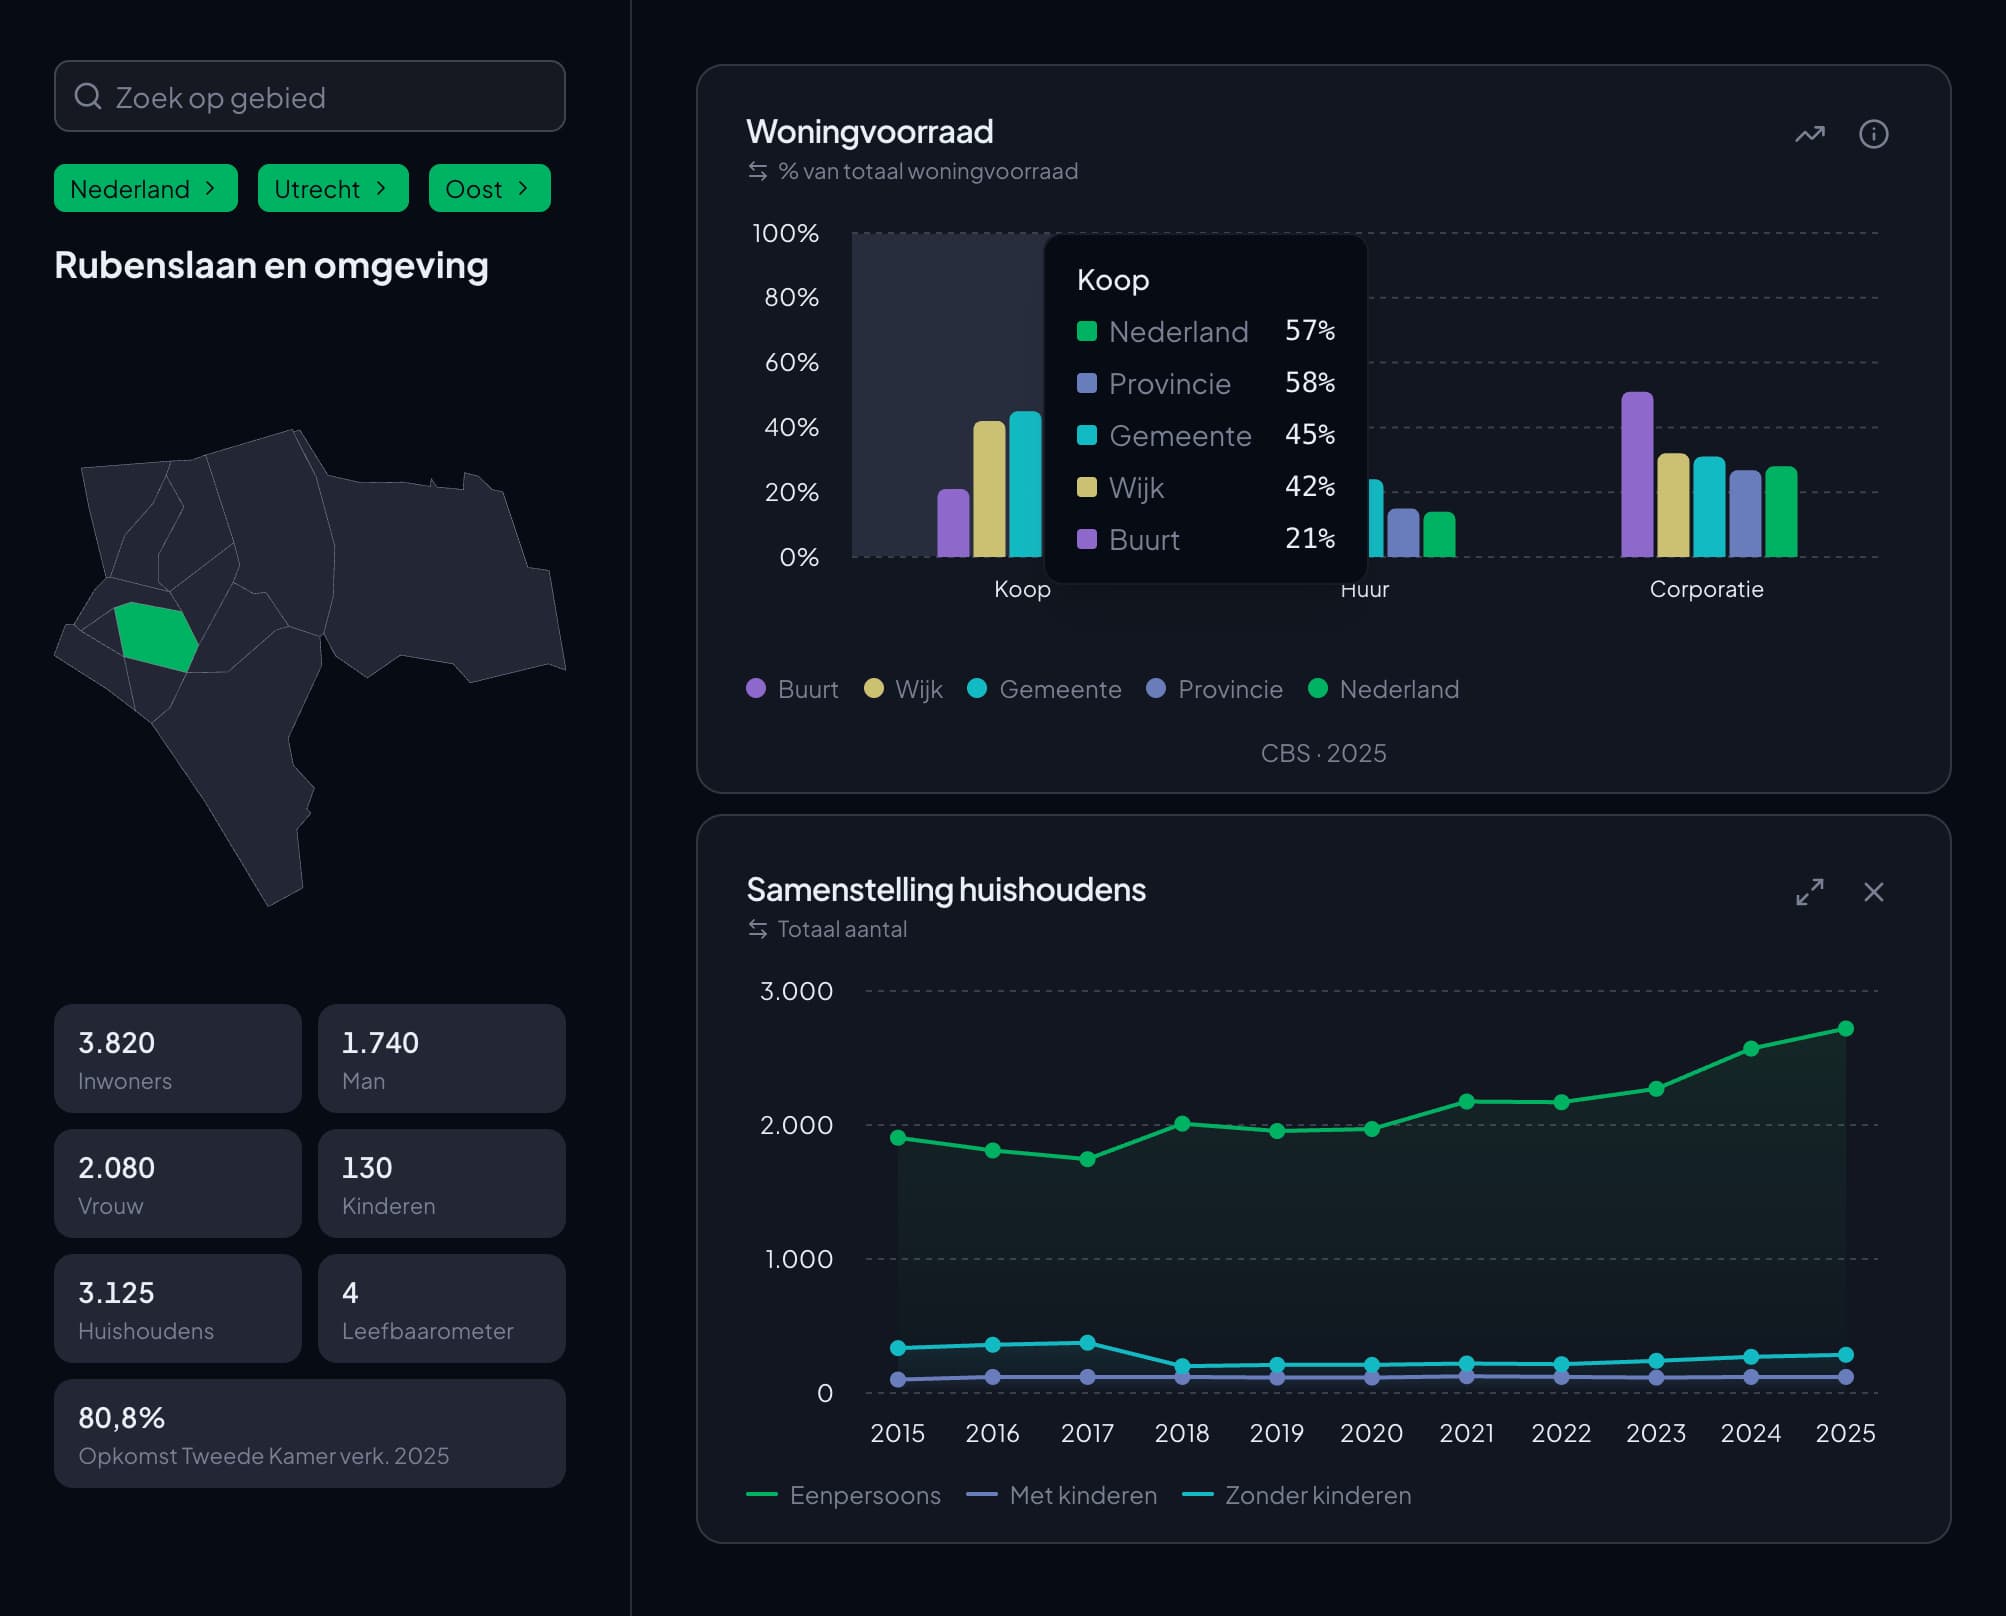
Task: Click the trend line icon in Woningvoorraad card
Action: coord(1809,134)
